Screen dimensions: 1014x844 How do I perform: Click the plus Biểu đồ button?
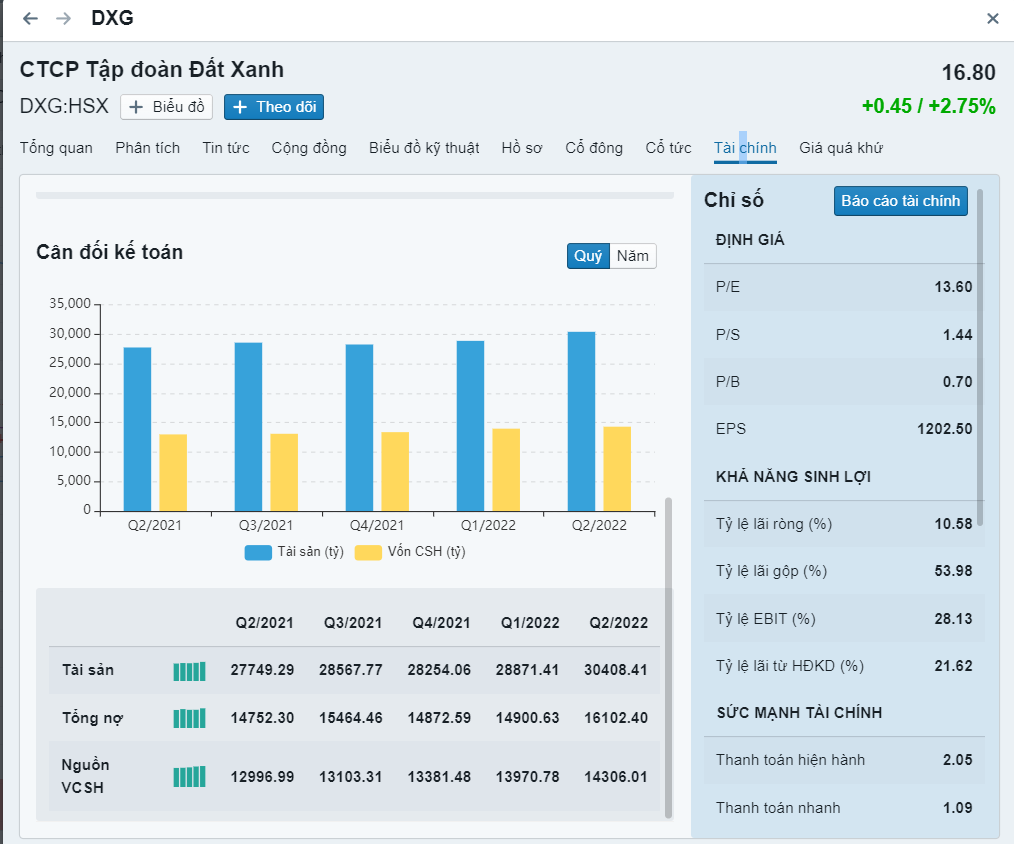click(167, 107)
